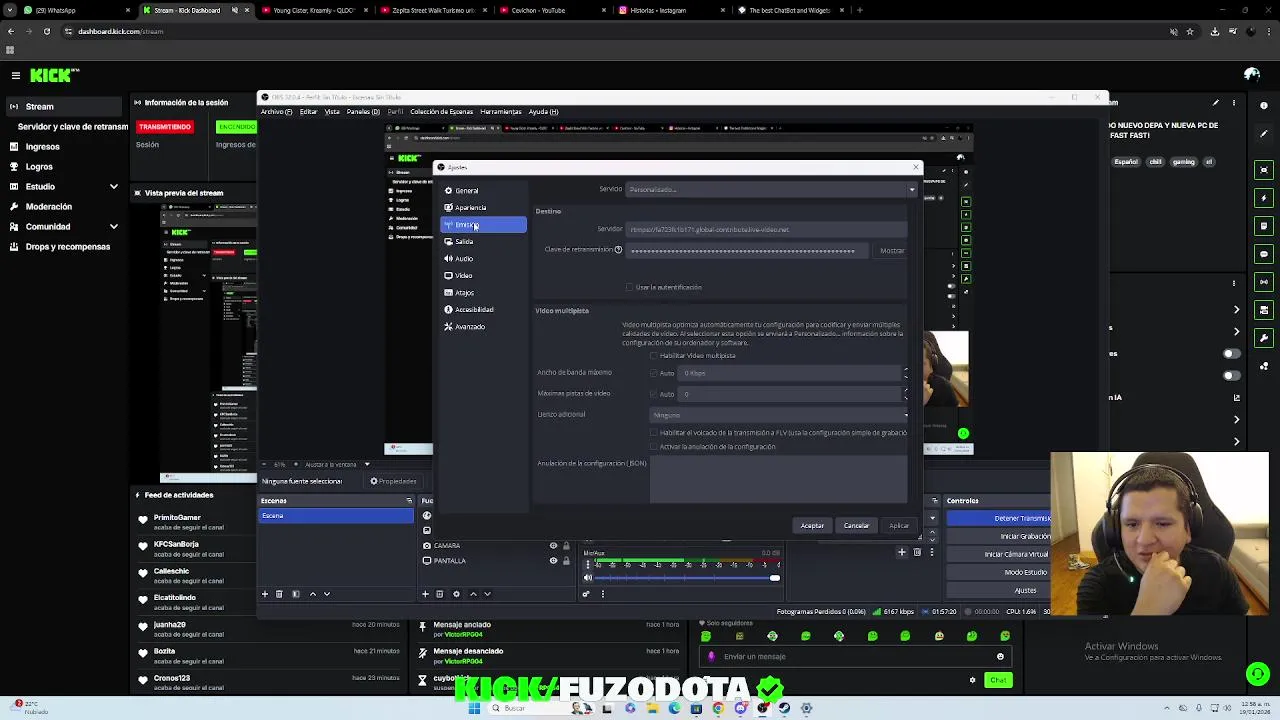Open Perfil menu in OBS

394,112
